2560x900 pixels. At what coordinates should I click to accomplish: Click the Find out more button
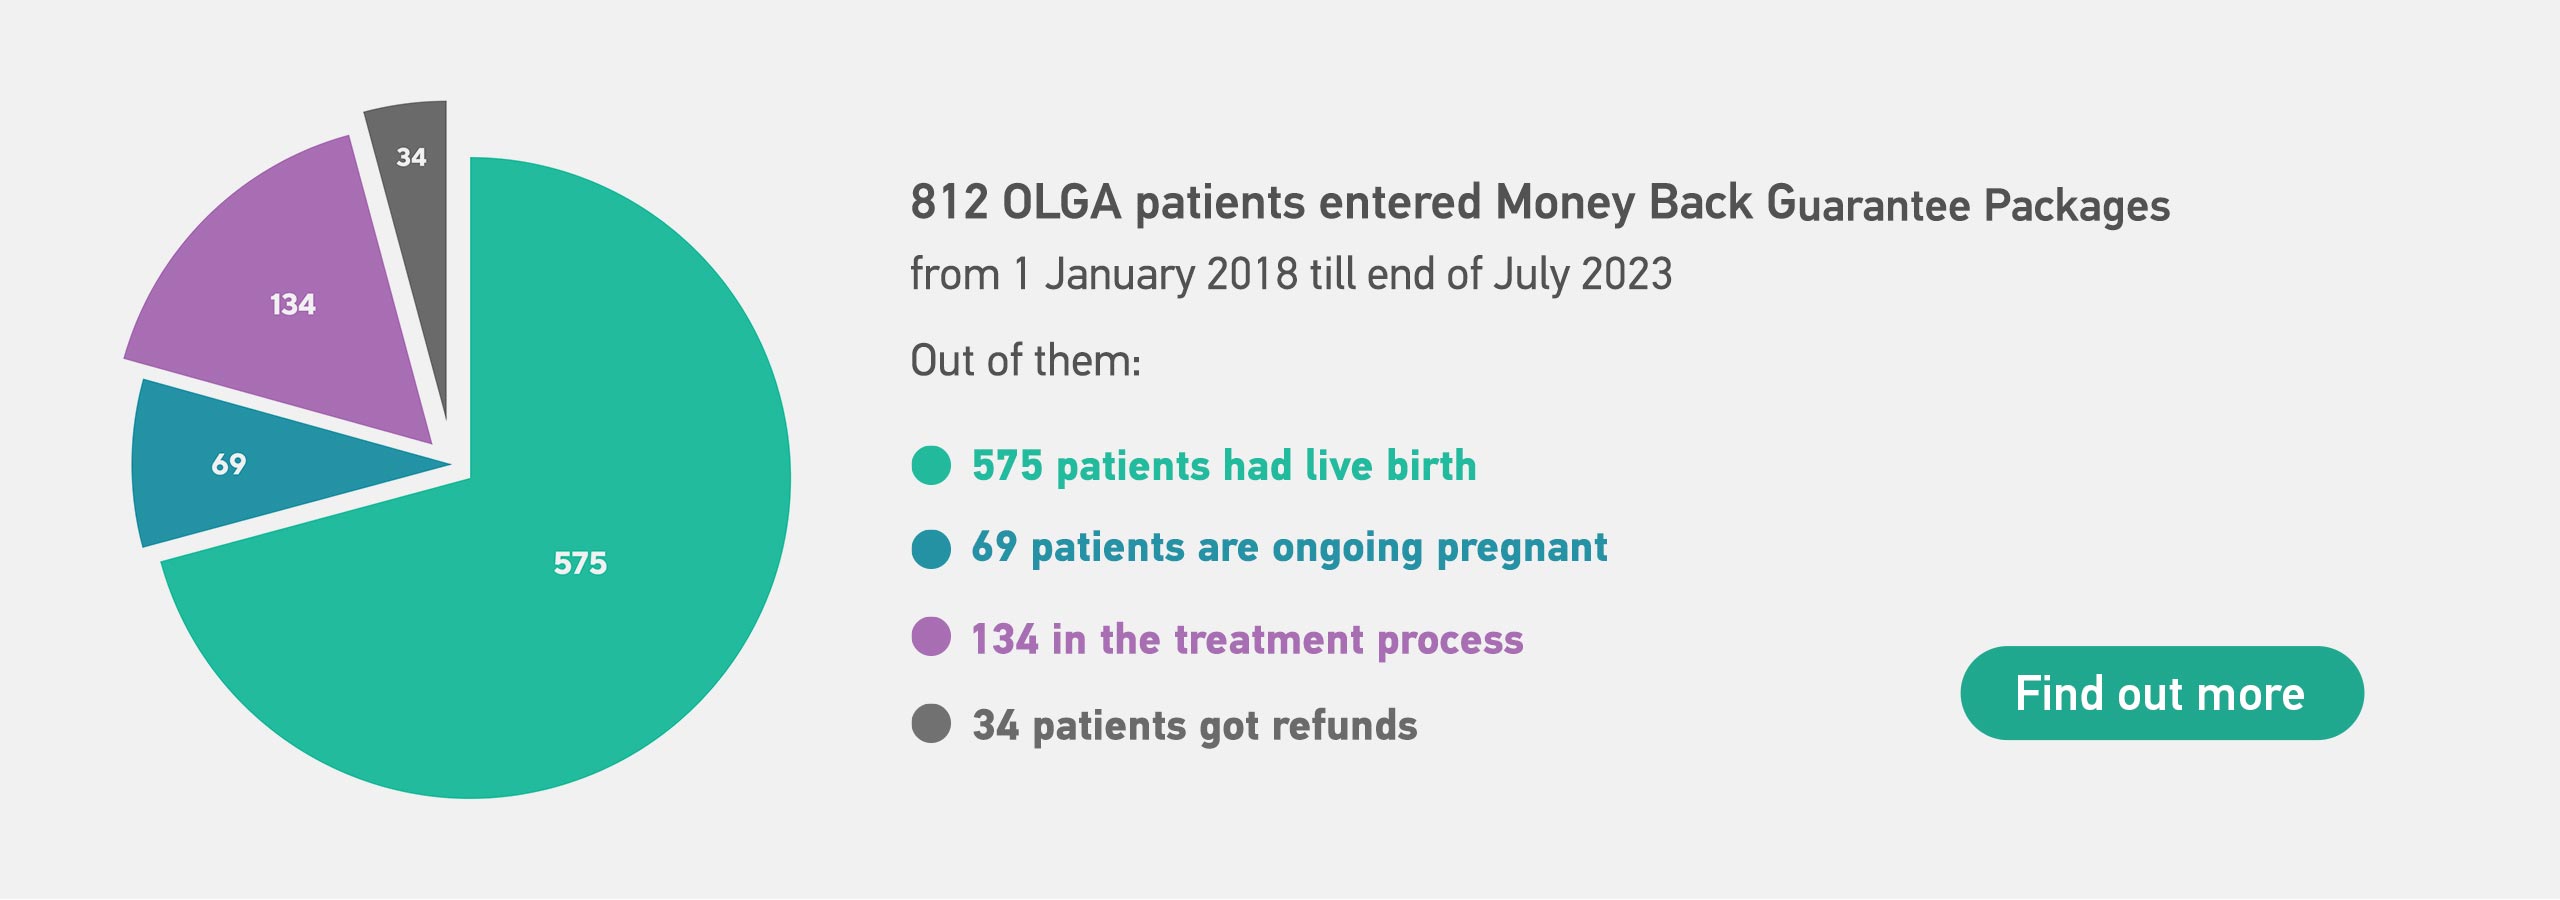(2162, 693)
